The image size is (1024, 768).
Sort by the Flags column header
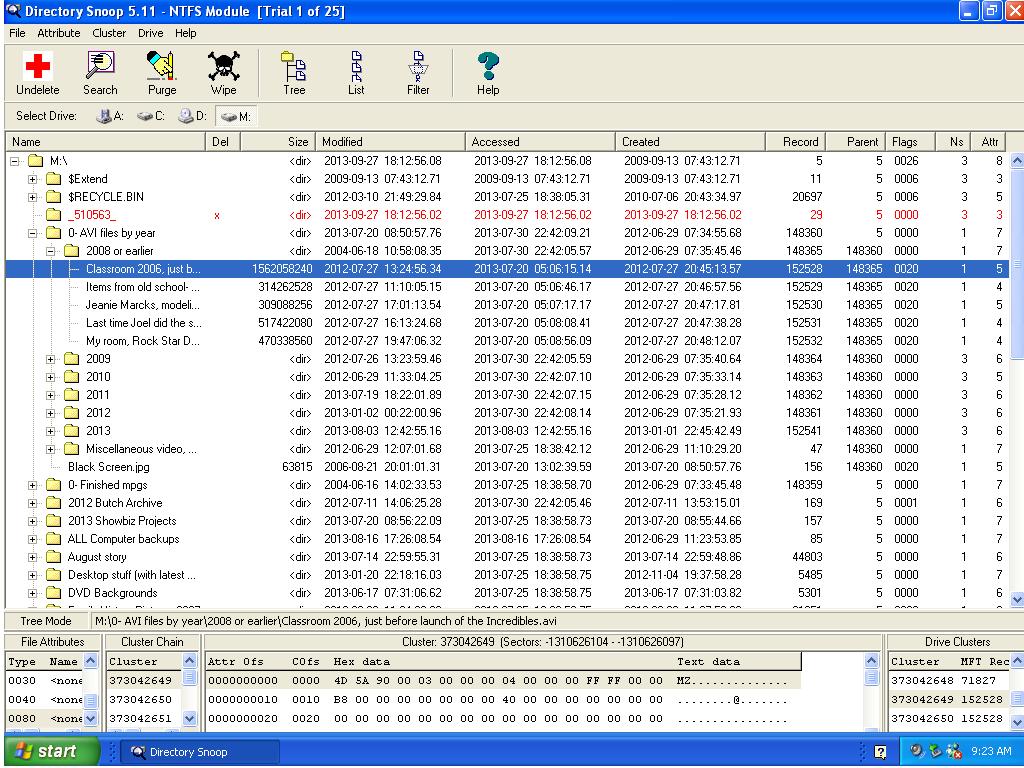[910, 142]
